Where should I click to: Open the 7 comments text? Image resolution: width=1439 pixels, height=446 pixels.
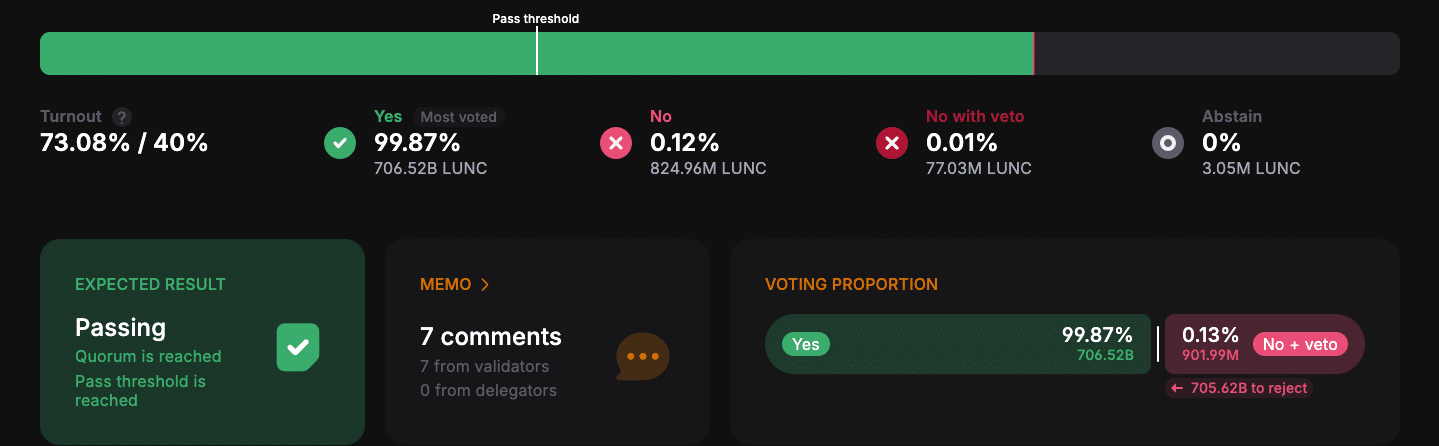(x=491, y=336)
